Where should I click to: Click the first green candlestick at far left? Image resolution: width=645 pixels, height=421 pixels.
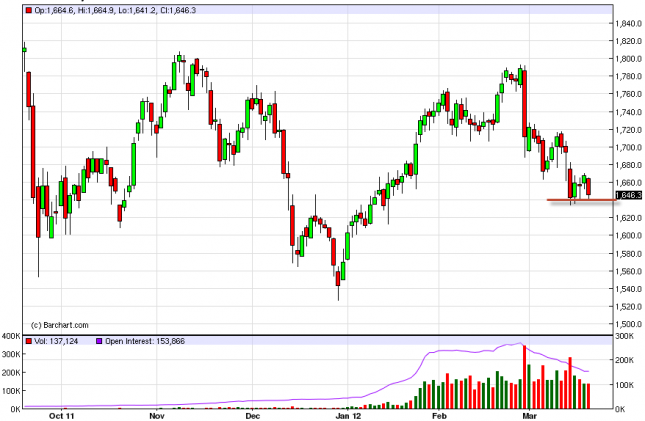pyautogui.click(x=24, y=50)
